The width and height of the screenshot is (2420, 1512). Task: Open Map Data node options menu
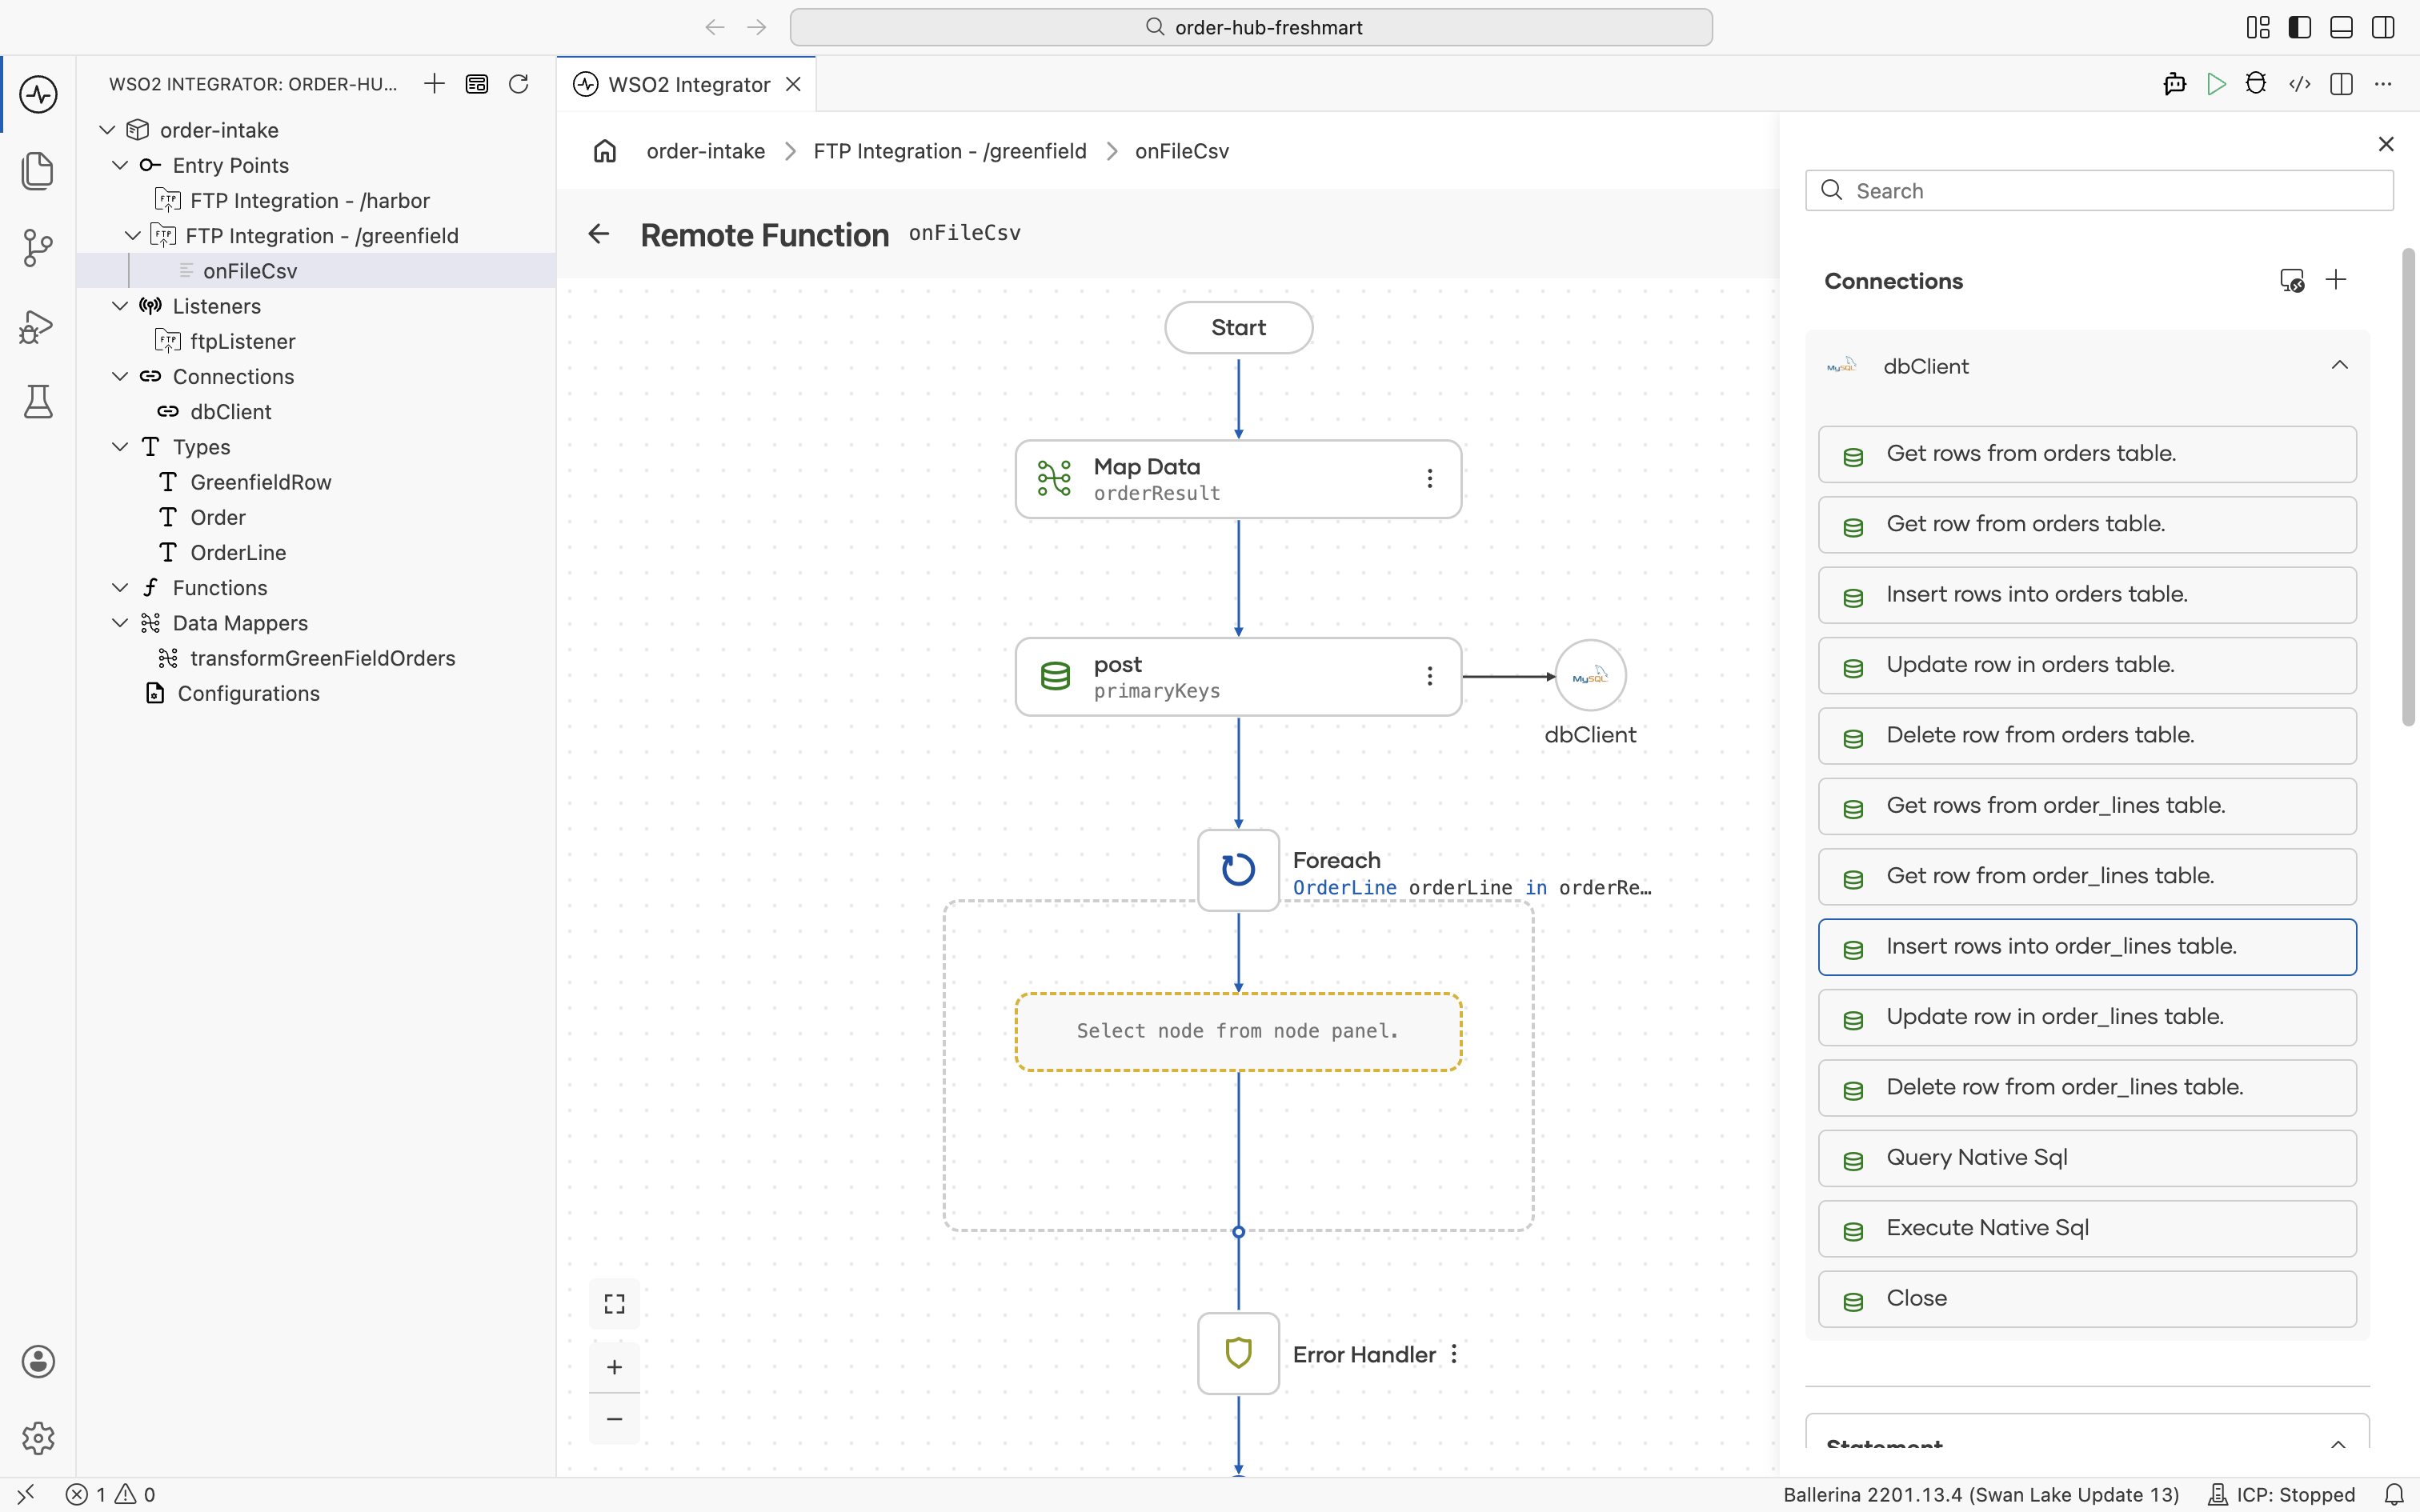[1430, 479]
